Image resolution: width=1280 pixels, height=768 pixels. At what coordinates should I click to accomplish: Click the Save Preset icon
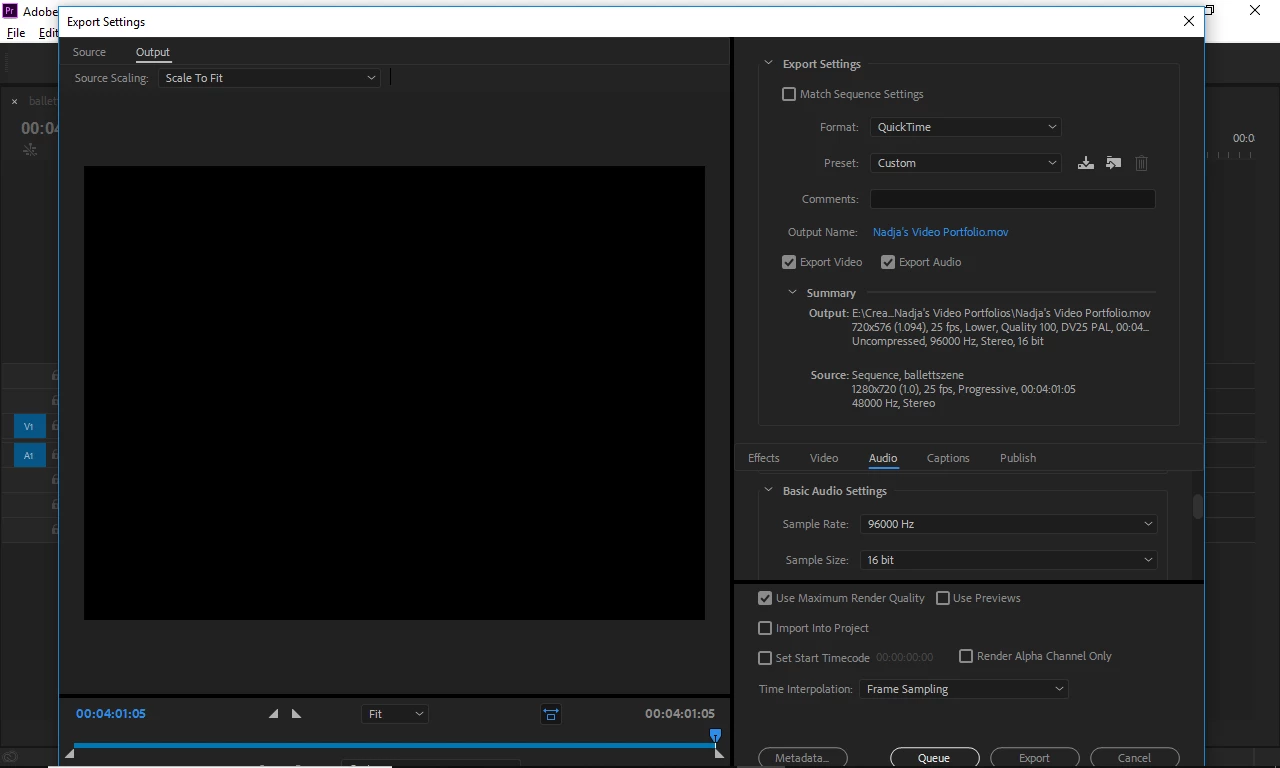[1085, 163]
